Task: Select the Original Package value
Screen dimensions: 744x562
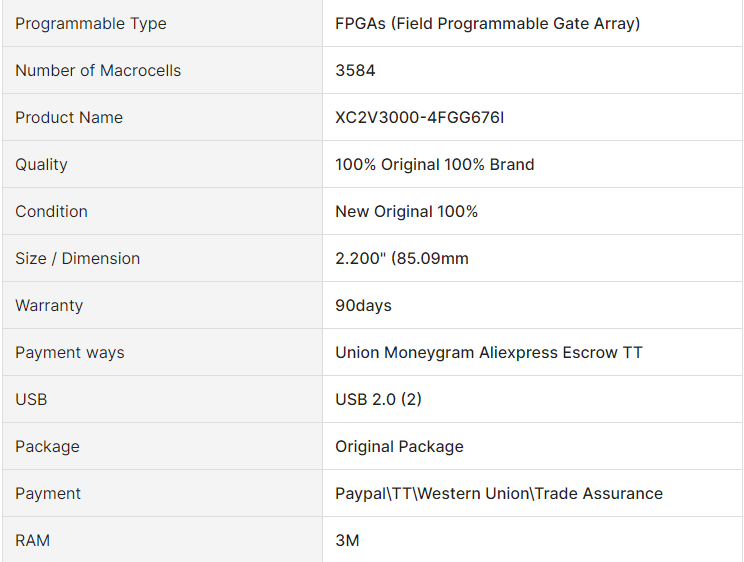Action: point(399,446)
